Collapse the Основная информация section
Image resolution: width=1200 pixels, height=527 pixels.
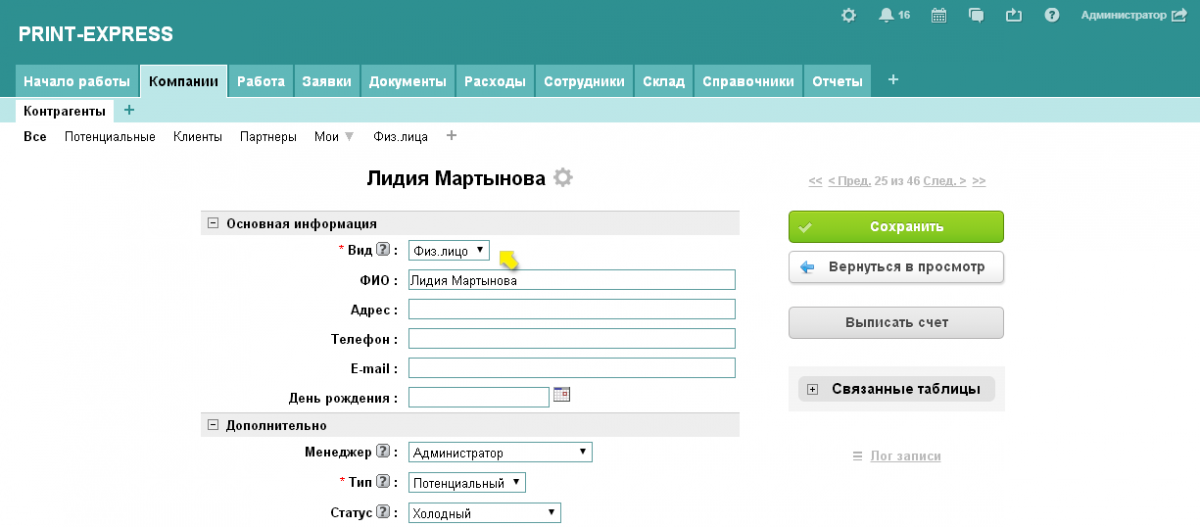click(x=213, y=224)
